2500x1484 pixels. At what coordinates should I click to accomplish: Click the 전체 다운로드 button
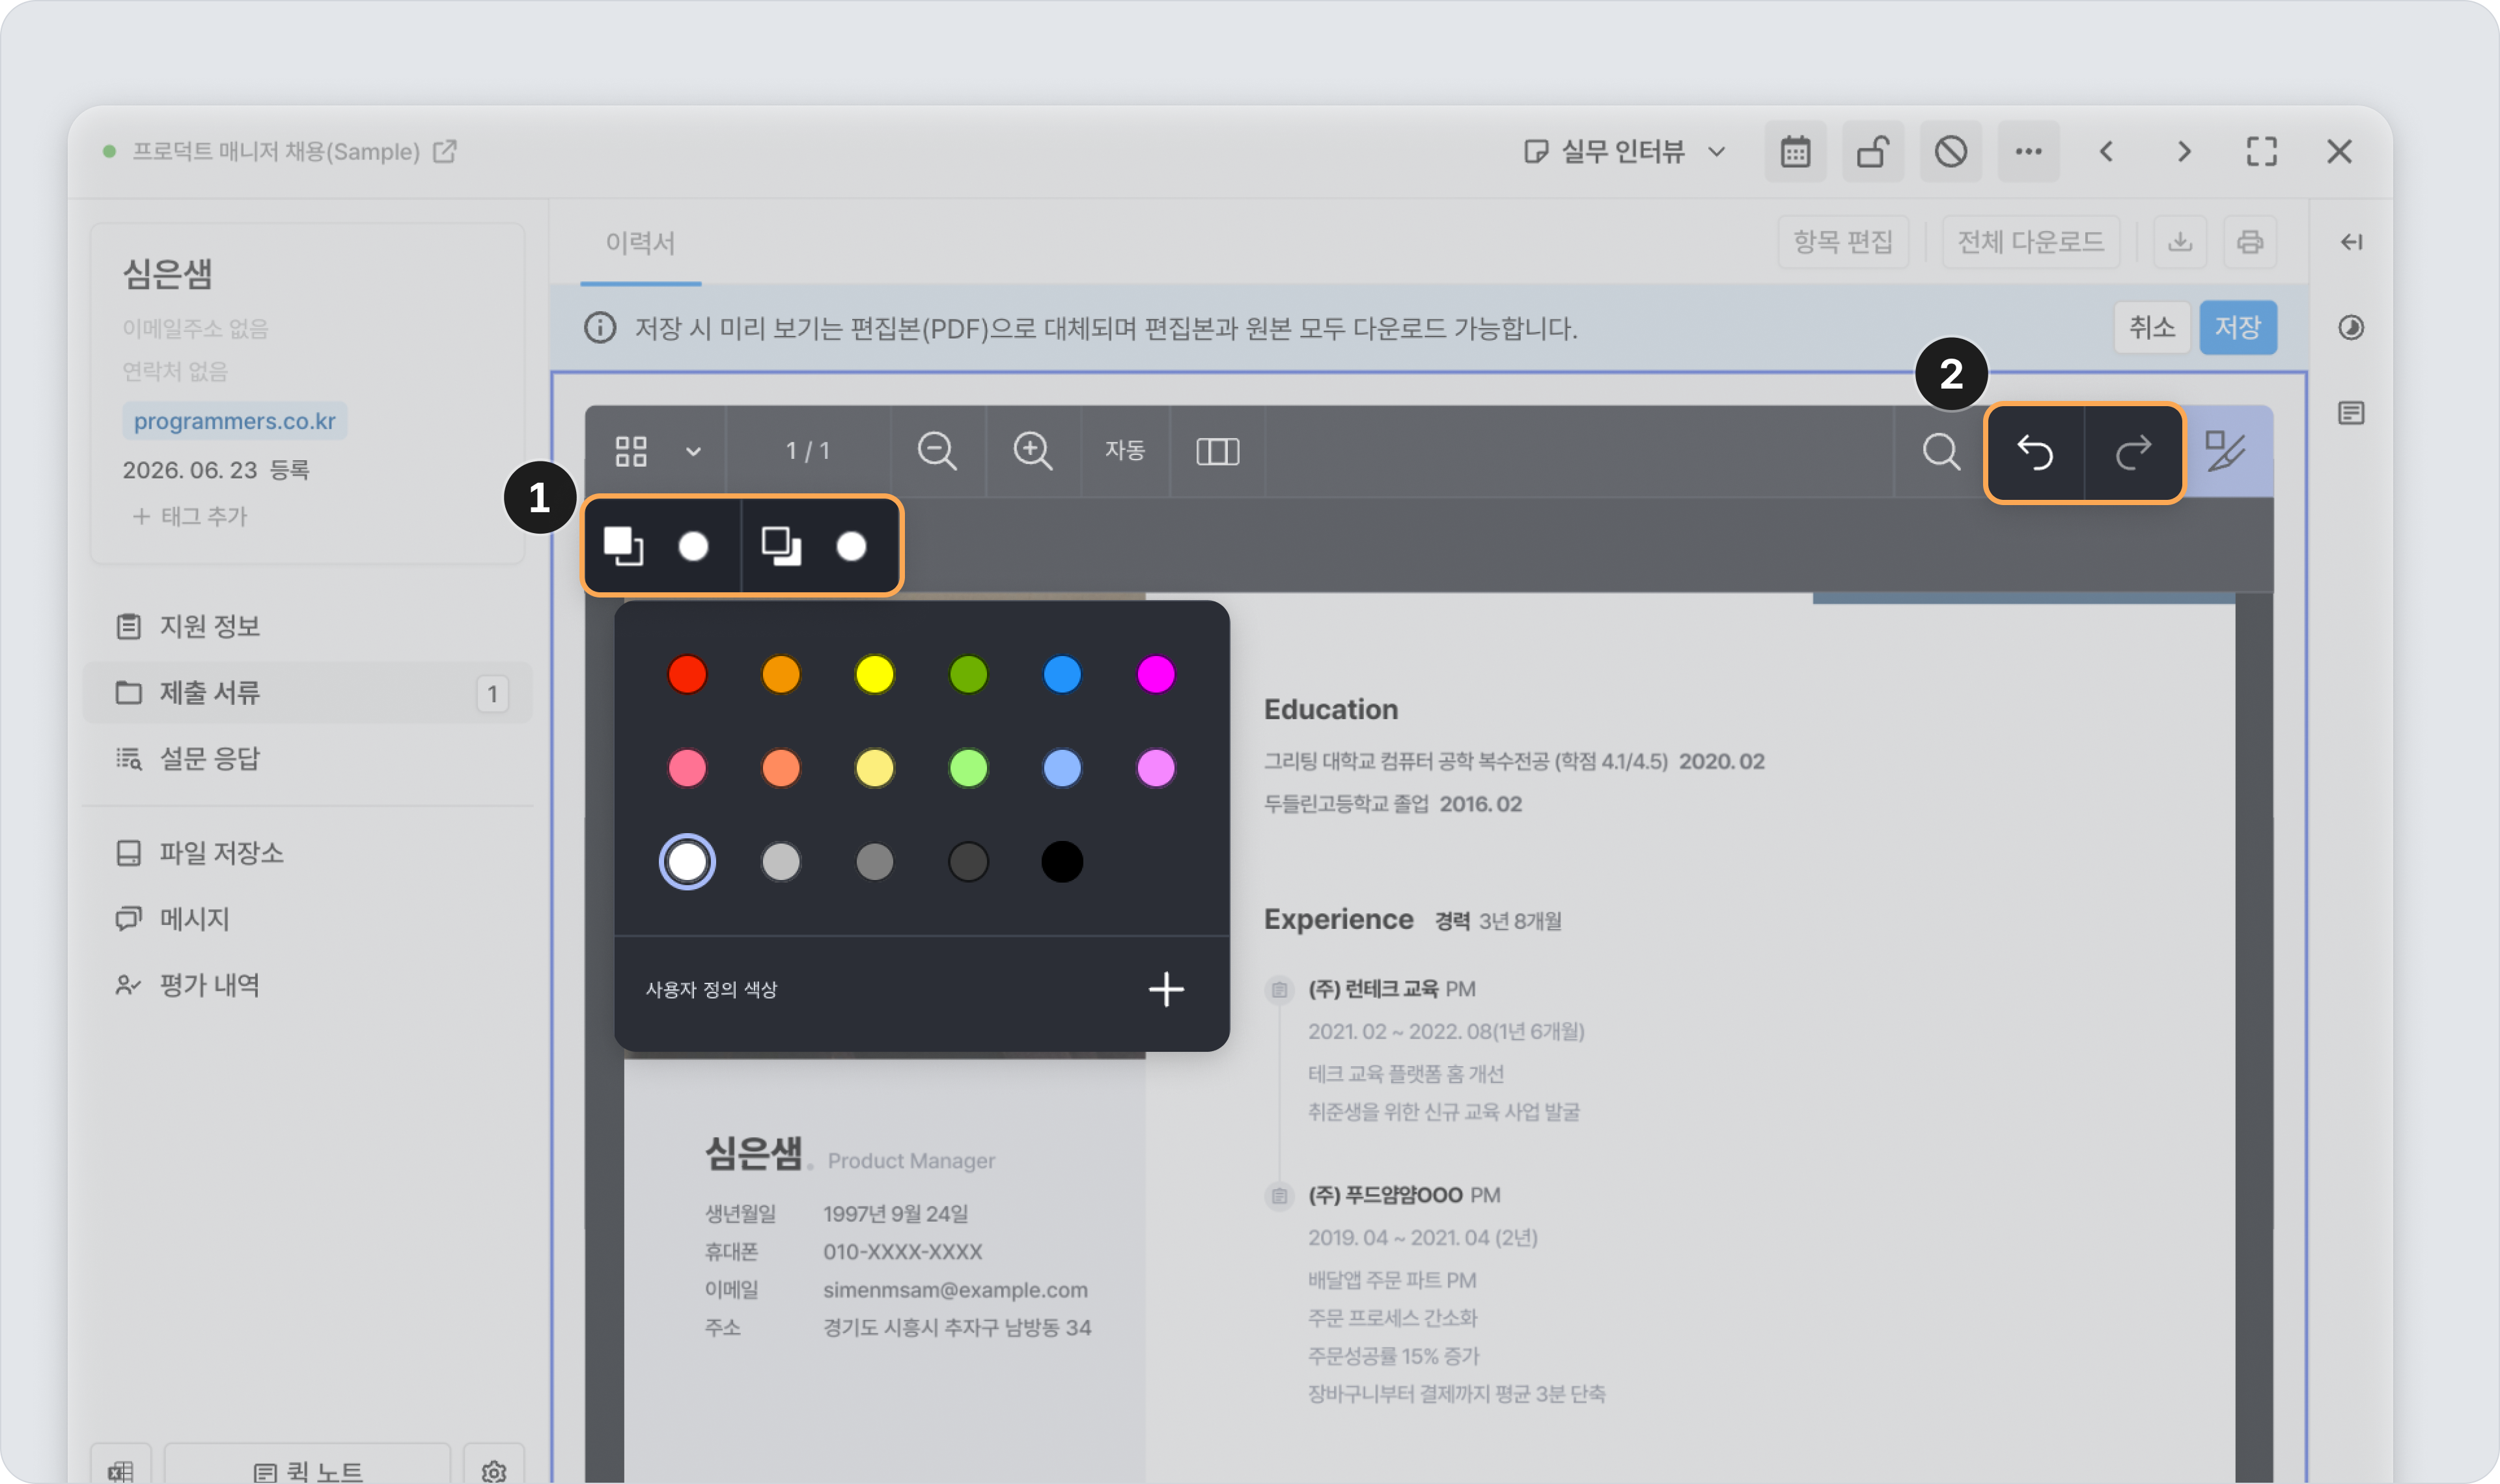pos(2030,242)
